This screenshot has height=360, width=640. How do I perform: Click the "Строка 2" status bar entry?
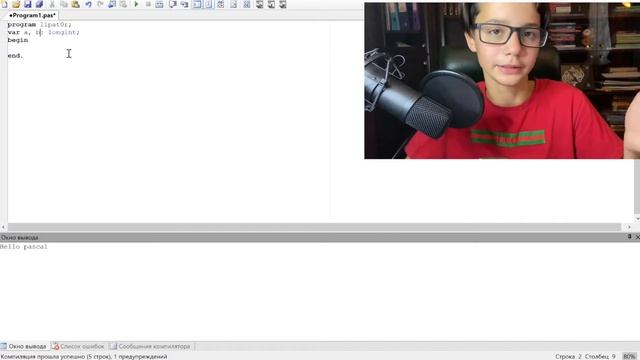(568, 356)
